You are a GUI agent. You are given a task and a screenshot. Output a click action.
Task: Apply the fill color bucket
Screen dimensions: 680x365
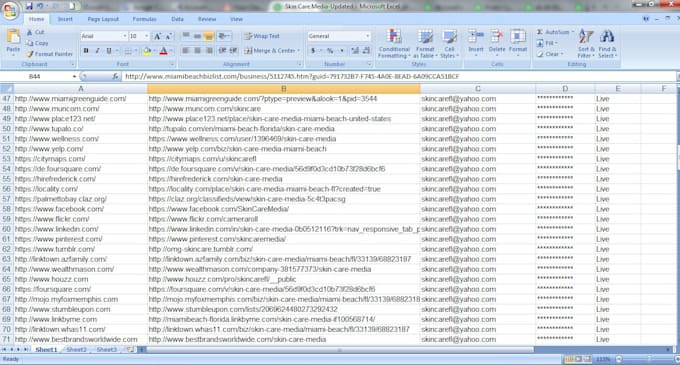(x=147, y=51)
